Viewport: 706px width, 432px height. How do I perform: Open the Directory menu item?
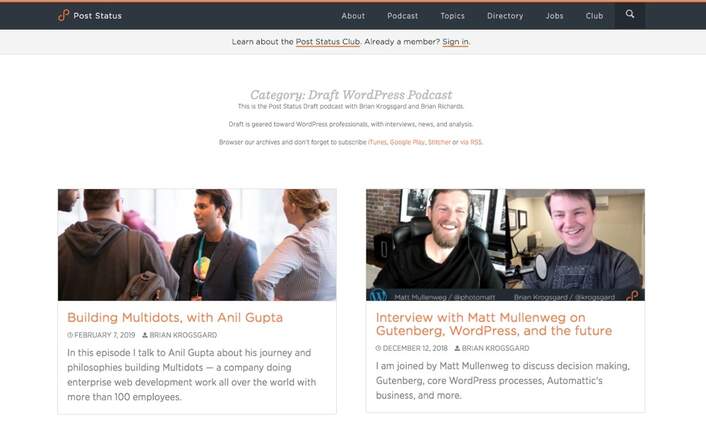click(x=505, y=16)
